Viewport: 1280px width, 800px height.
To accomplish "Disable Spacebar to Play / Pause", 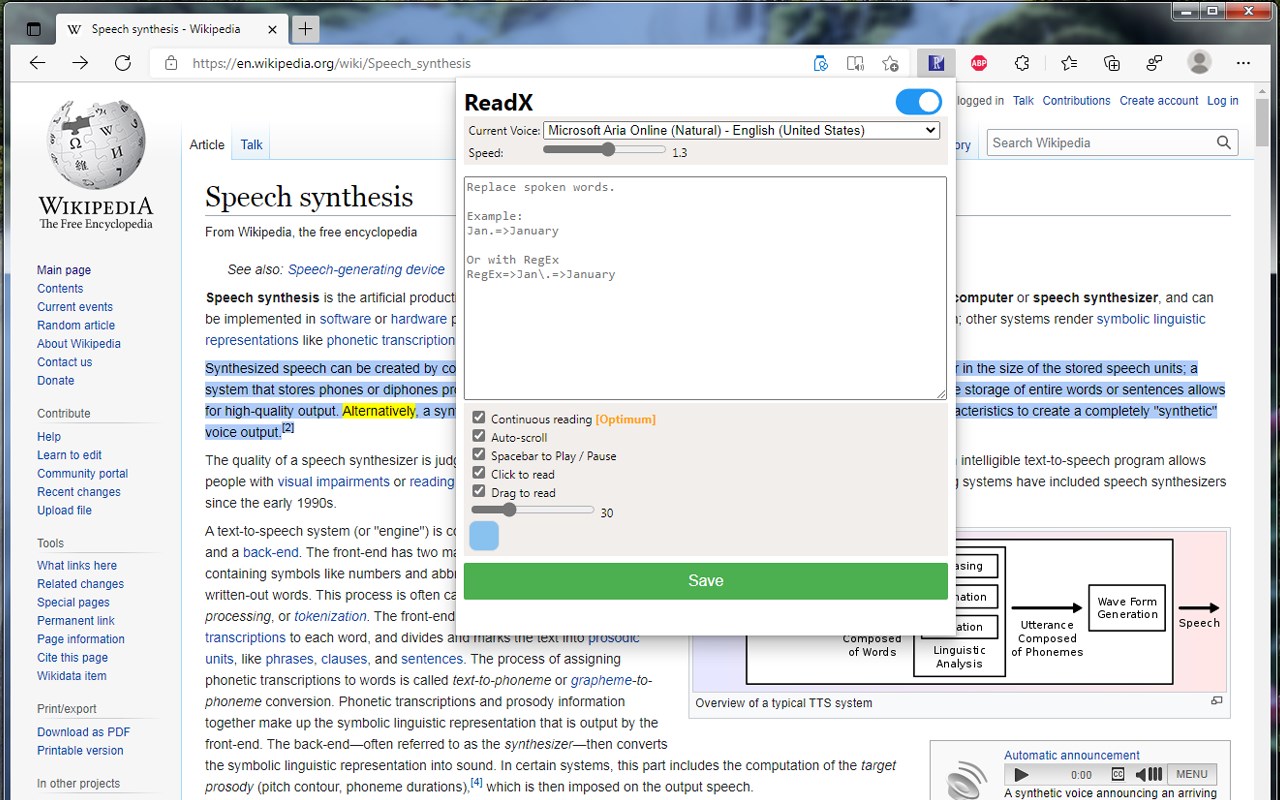I will pos(479,454).
